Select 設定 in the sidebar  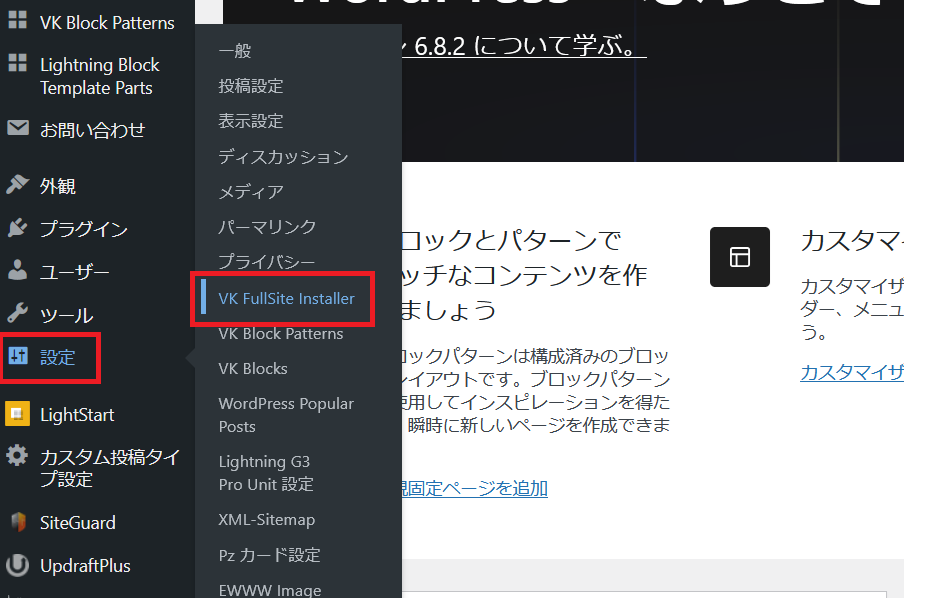57,357
